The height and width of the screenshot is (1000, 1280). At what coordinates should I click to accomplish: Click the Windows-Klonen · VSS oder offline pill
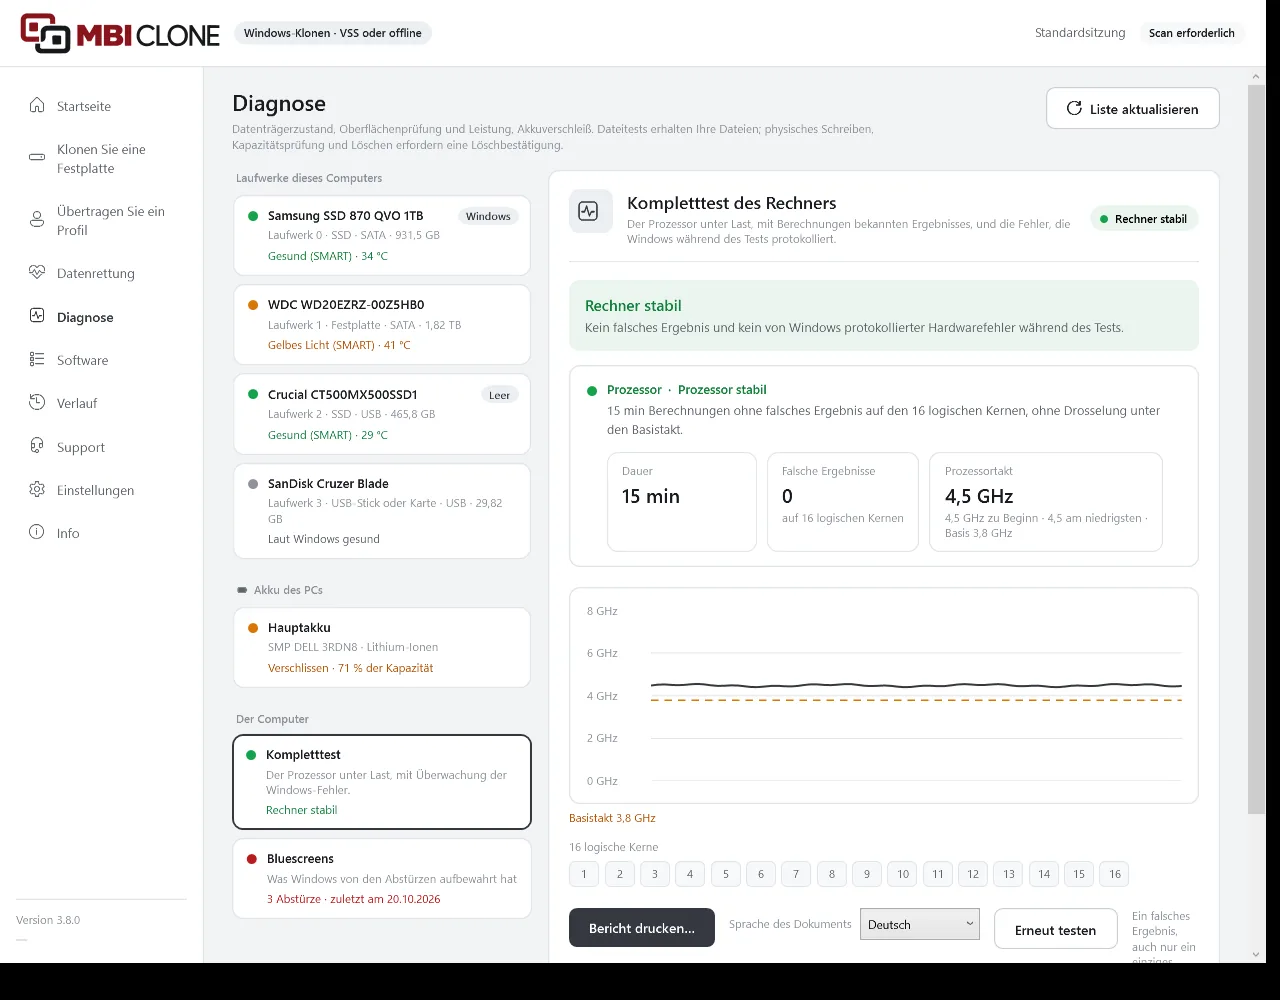pos(333,33)
